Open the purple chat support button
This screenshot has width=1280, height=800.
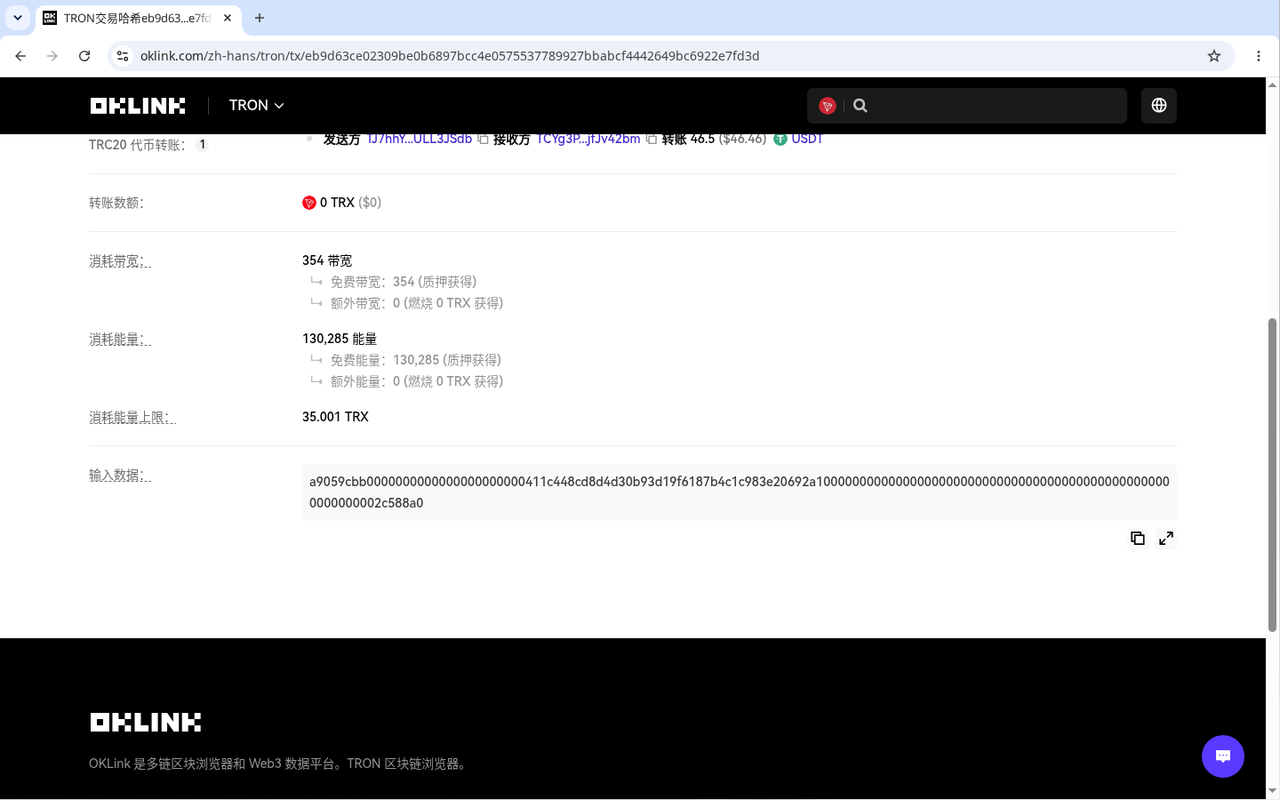click(1222, 756)
